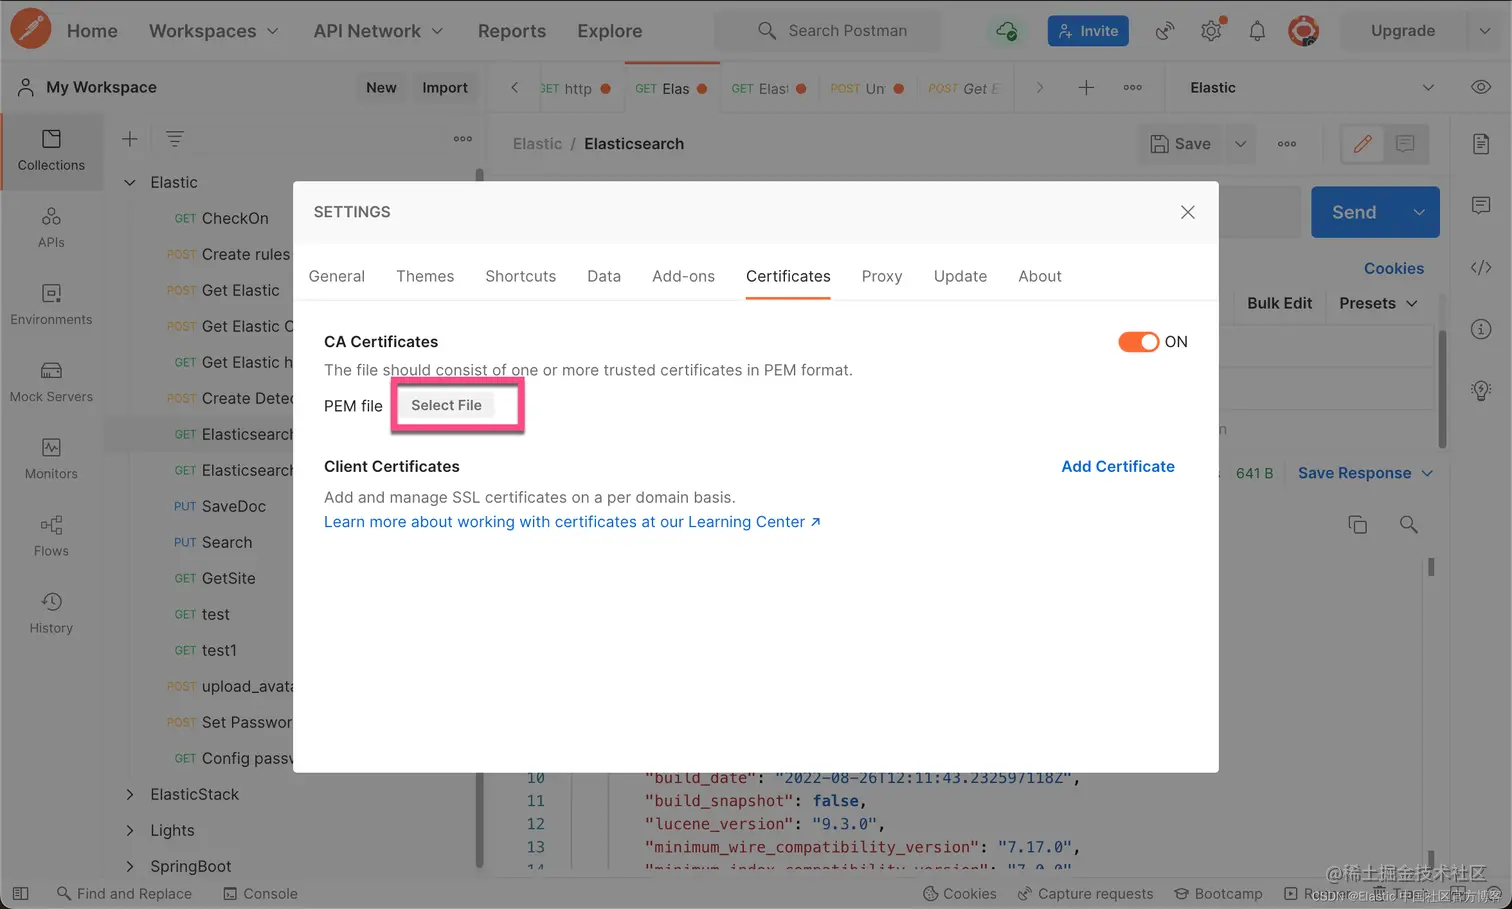1512x909 pixels.
Task: Switch to the Add-ons settings tab
Action: coord(683,276)
